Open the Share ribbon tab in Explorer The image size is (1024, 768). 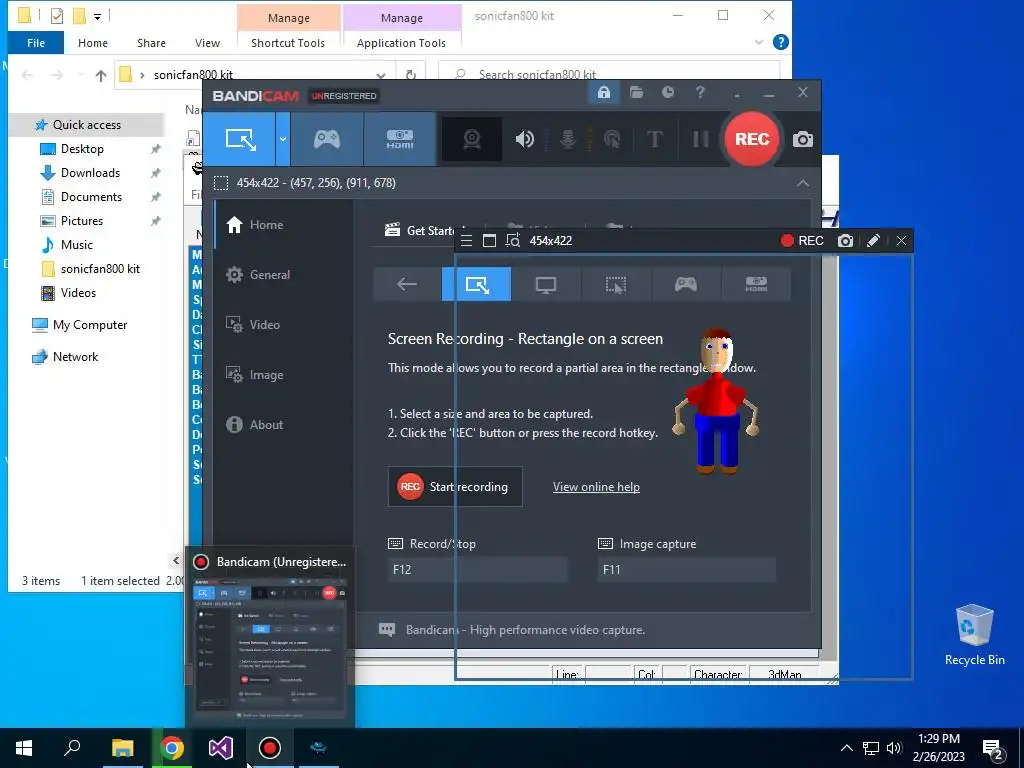click(x=151, y=43)
